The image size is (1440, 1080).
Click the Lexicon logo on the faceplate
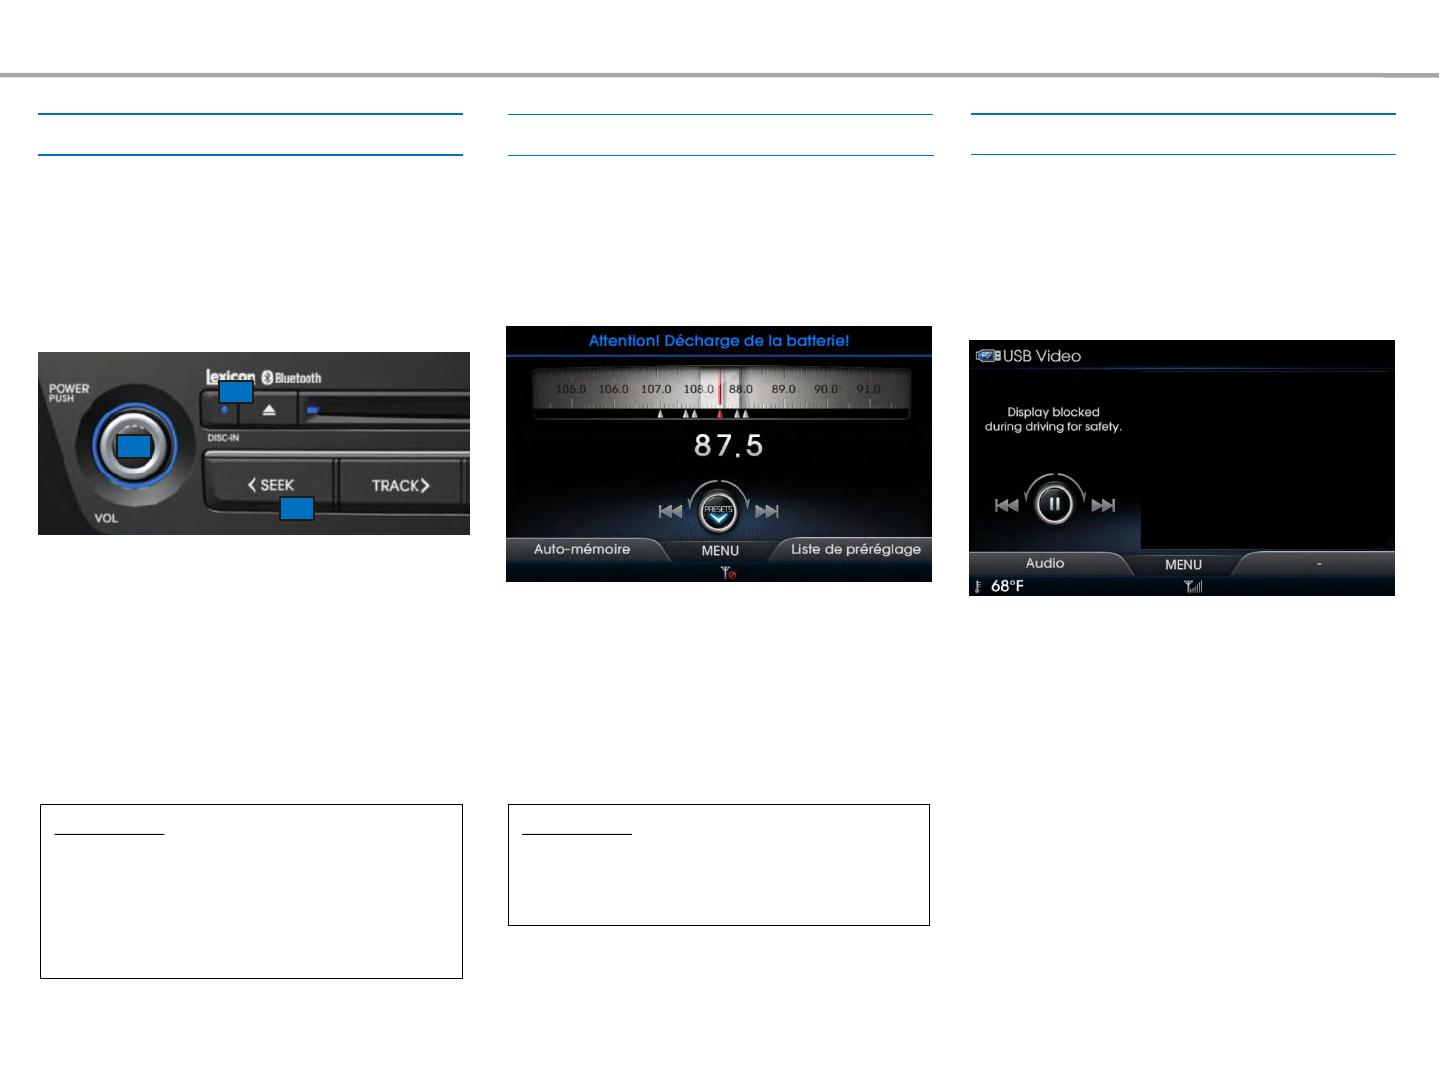click(231, 377)
